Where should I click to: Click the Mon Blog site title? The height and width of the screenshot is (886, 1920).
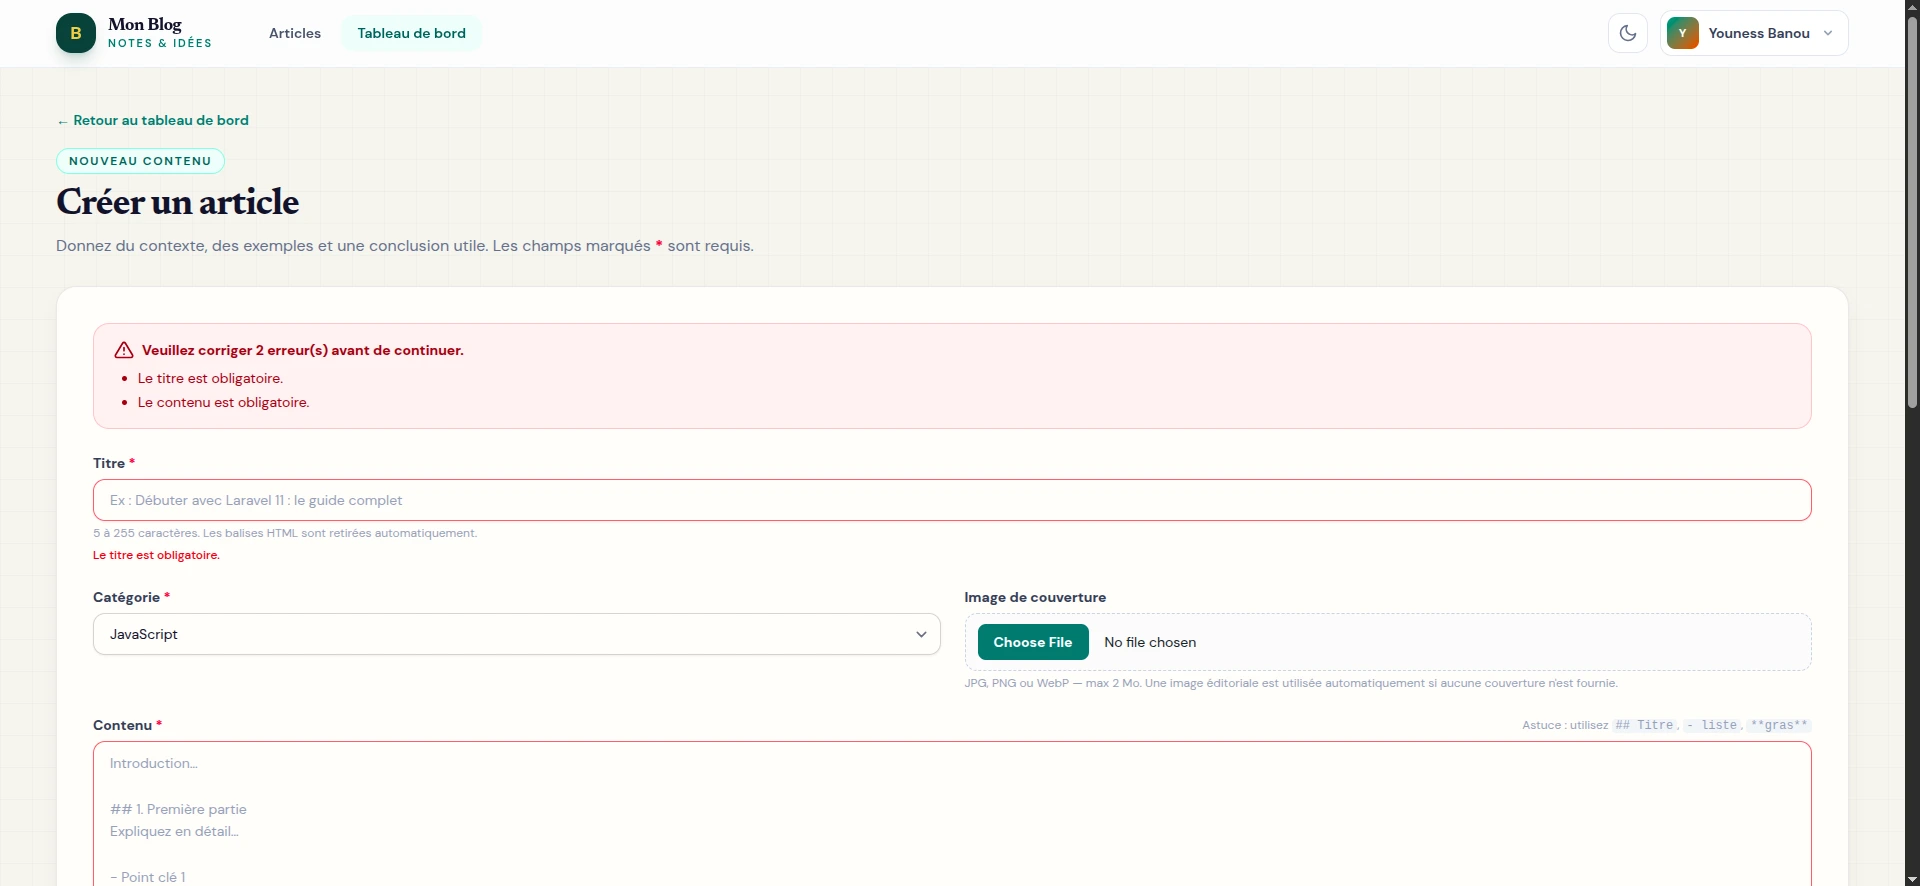[145, 24]
